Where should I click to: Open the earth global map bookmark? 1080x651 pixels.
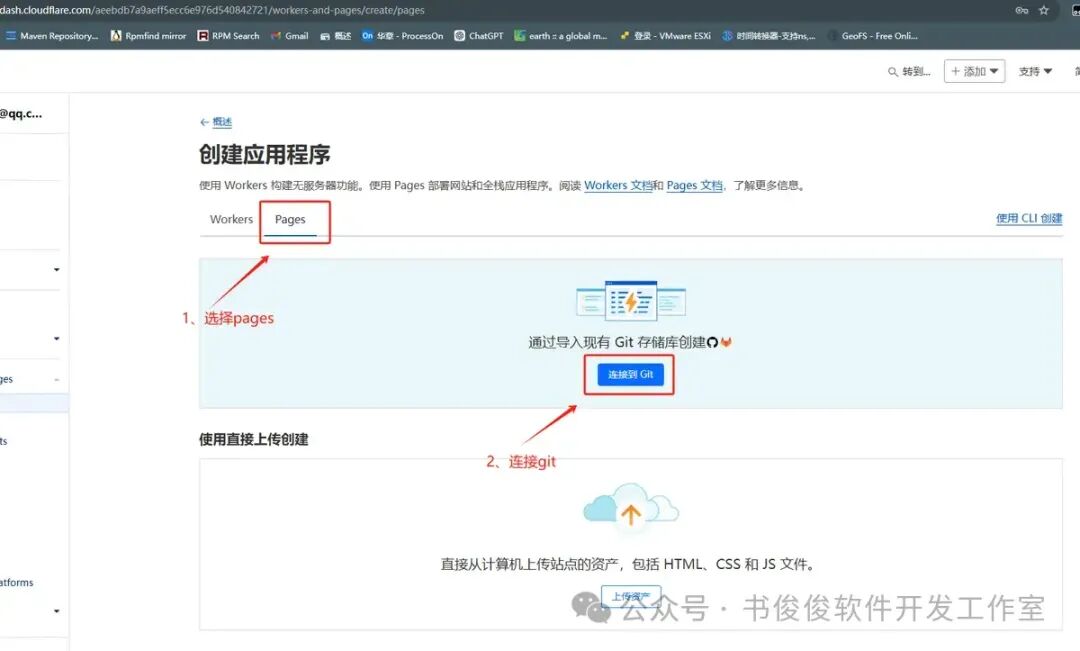point(561,36)
